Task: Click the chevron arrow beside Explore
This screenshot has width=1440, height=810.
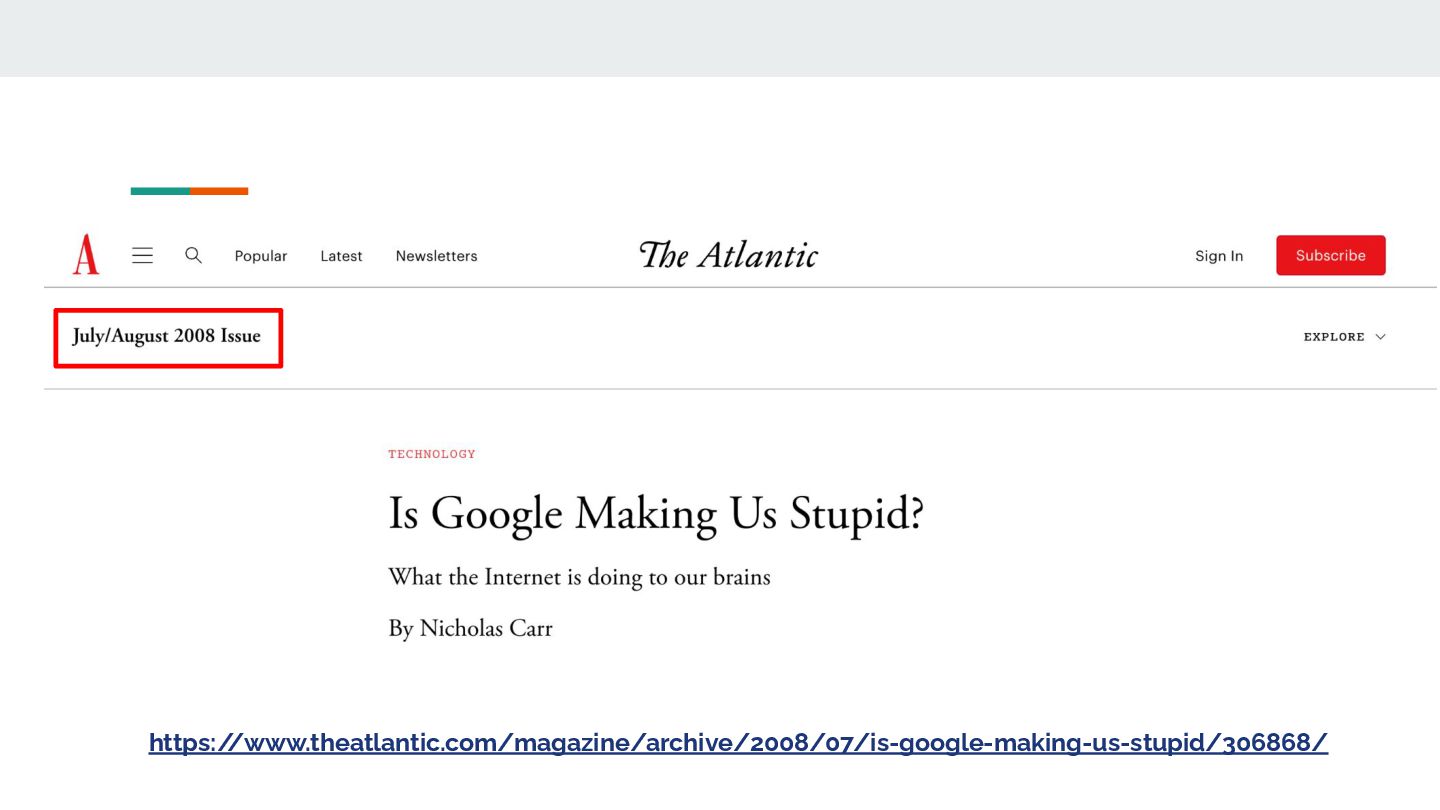Action: coord(1380,337)
